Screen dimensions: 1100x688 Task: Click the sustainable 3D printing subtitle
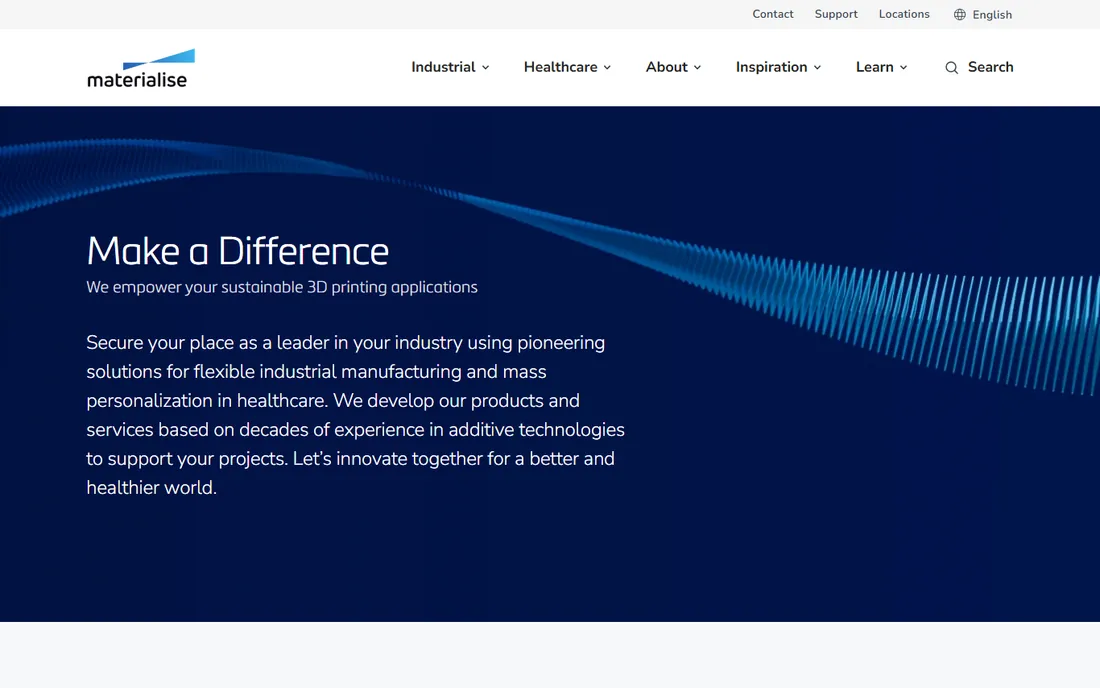(x=282, y=287)
